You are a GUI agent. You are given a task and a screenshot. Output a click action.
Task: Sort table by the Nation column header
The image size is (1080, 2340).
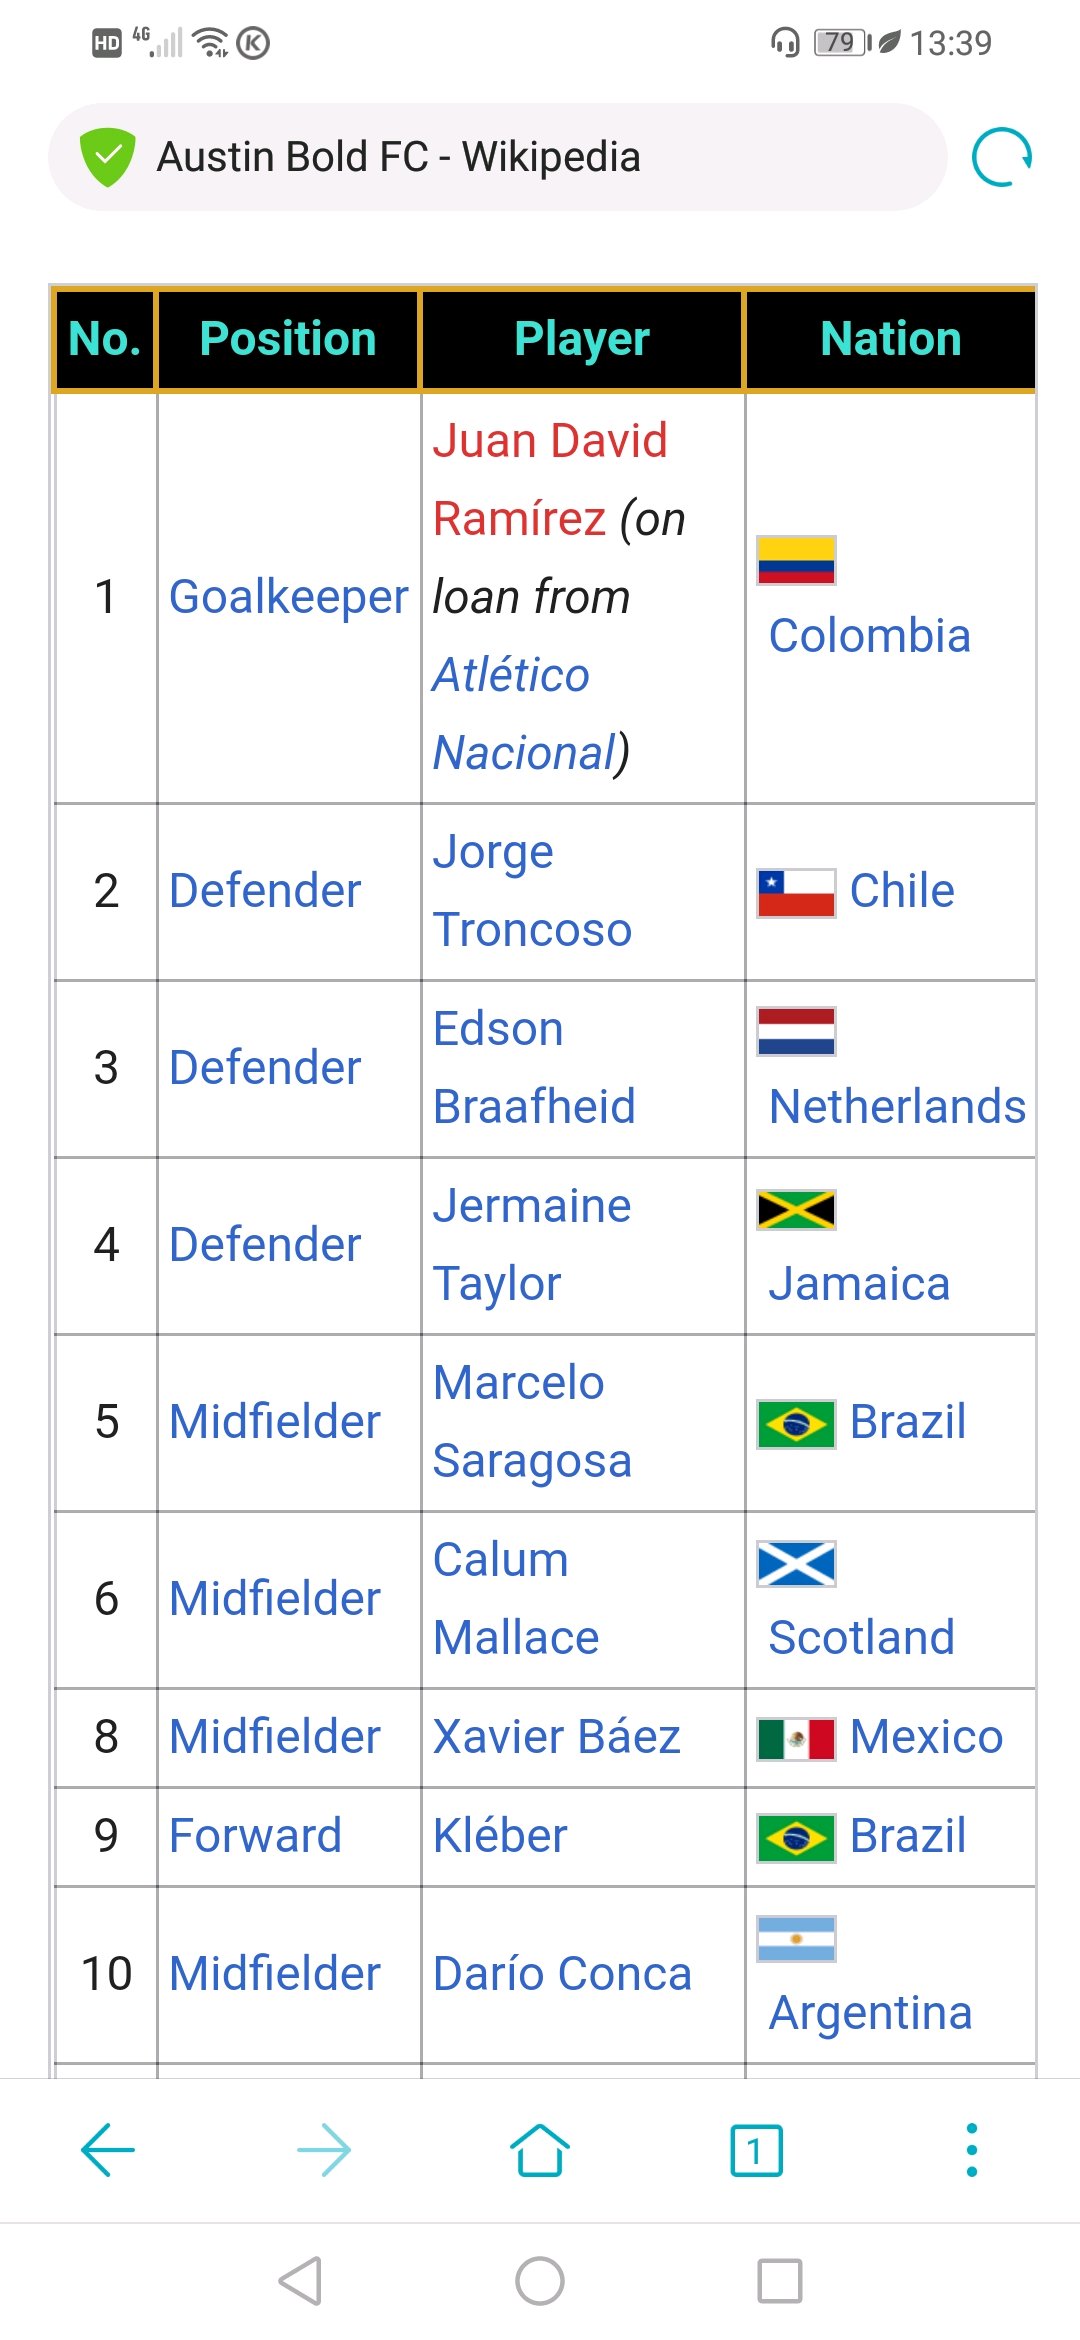pos(890,339)
